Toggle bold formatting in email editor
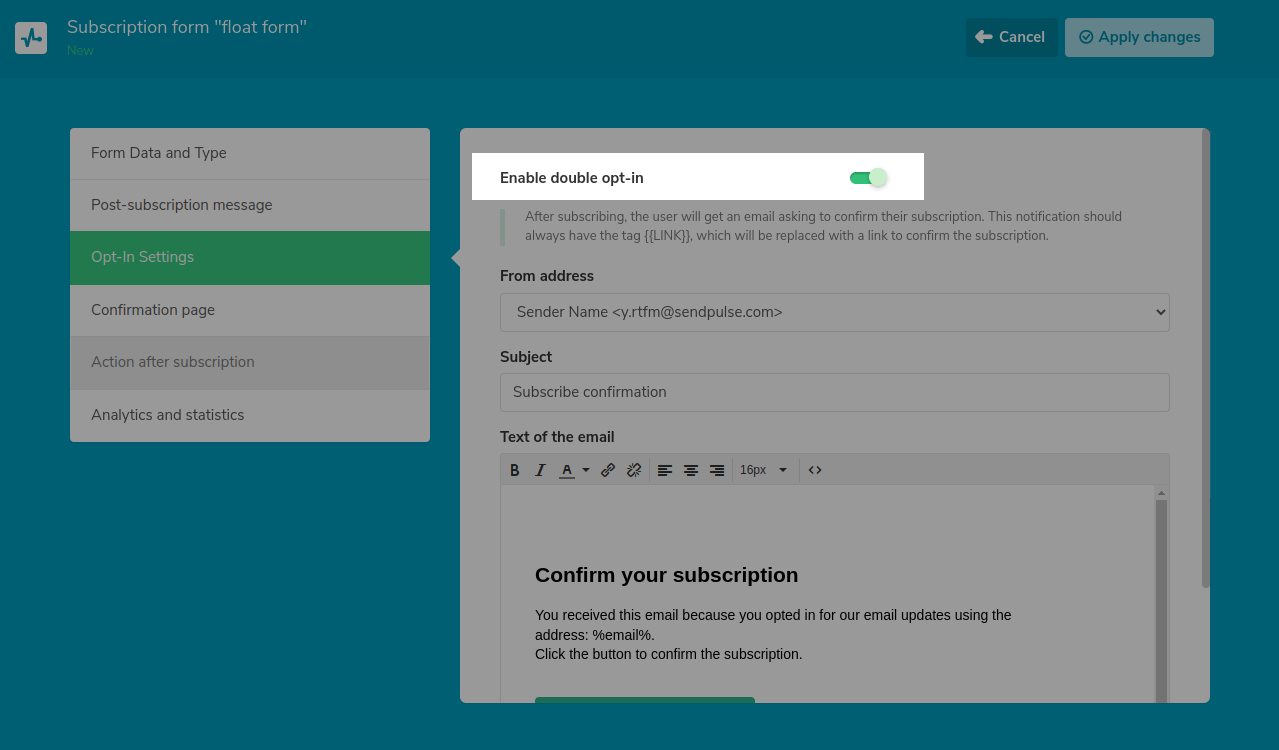This screenshot has height=750, width=1279. (515, 470)
